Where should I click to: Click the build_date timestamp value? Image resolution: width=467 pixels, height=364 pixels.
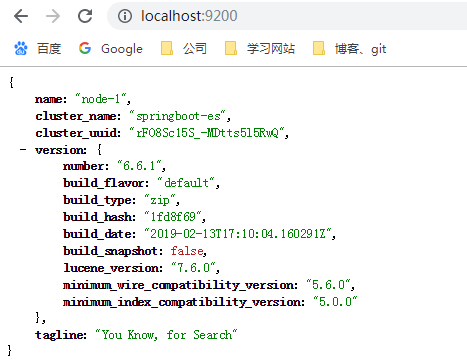238,234
